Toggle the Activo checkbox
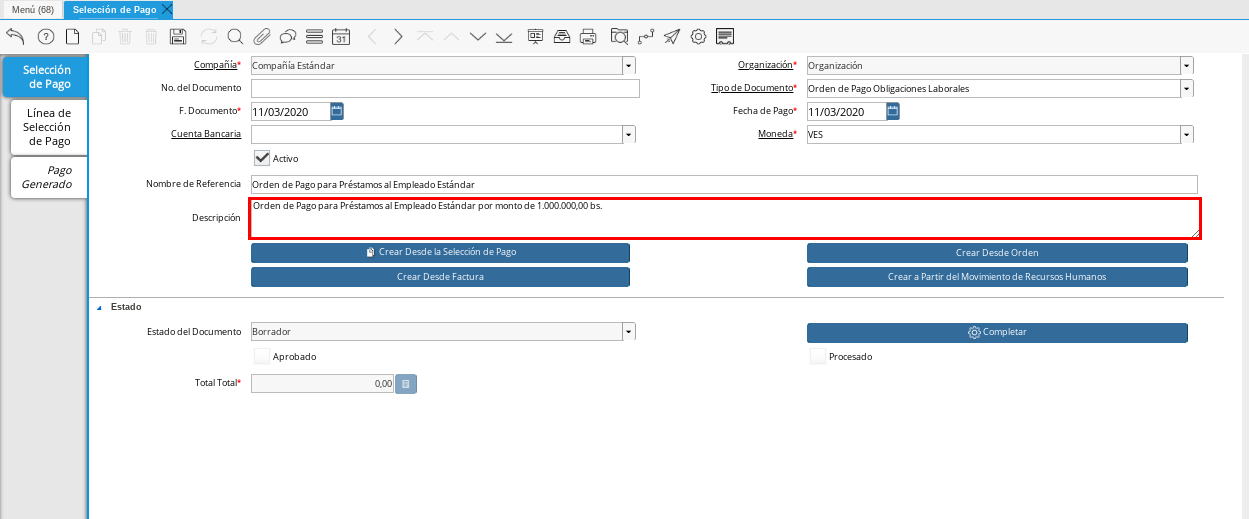 (x=262, y=158)
